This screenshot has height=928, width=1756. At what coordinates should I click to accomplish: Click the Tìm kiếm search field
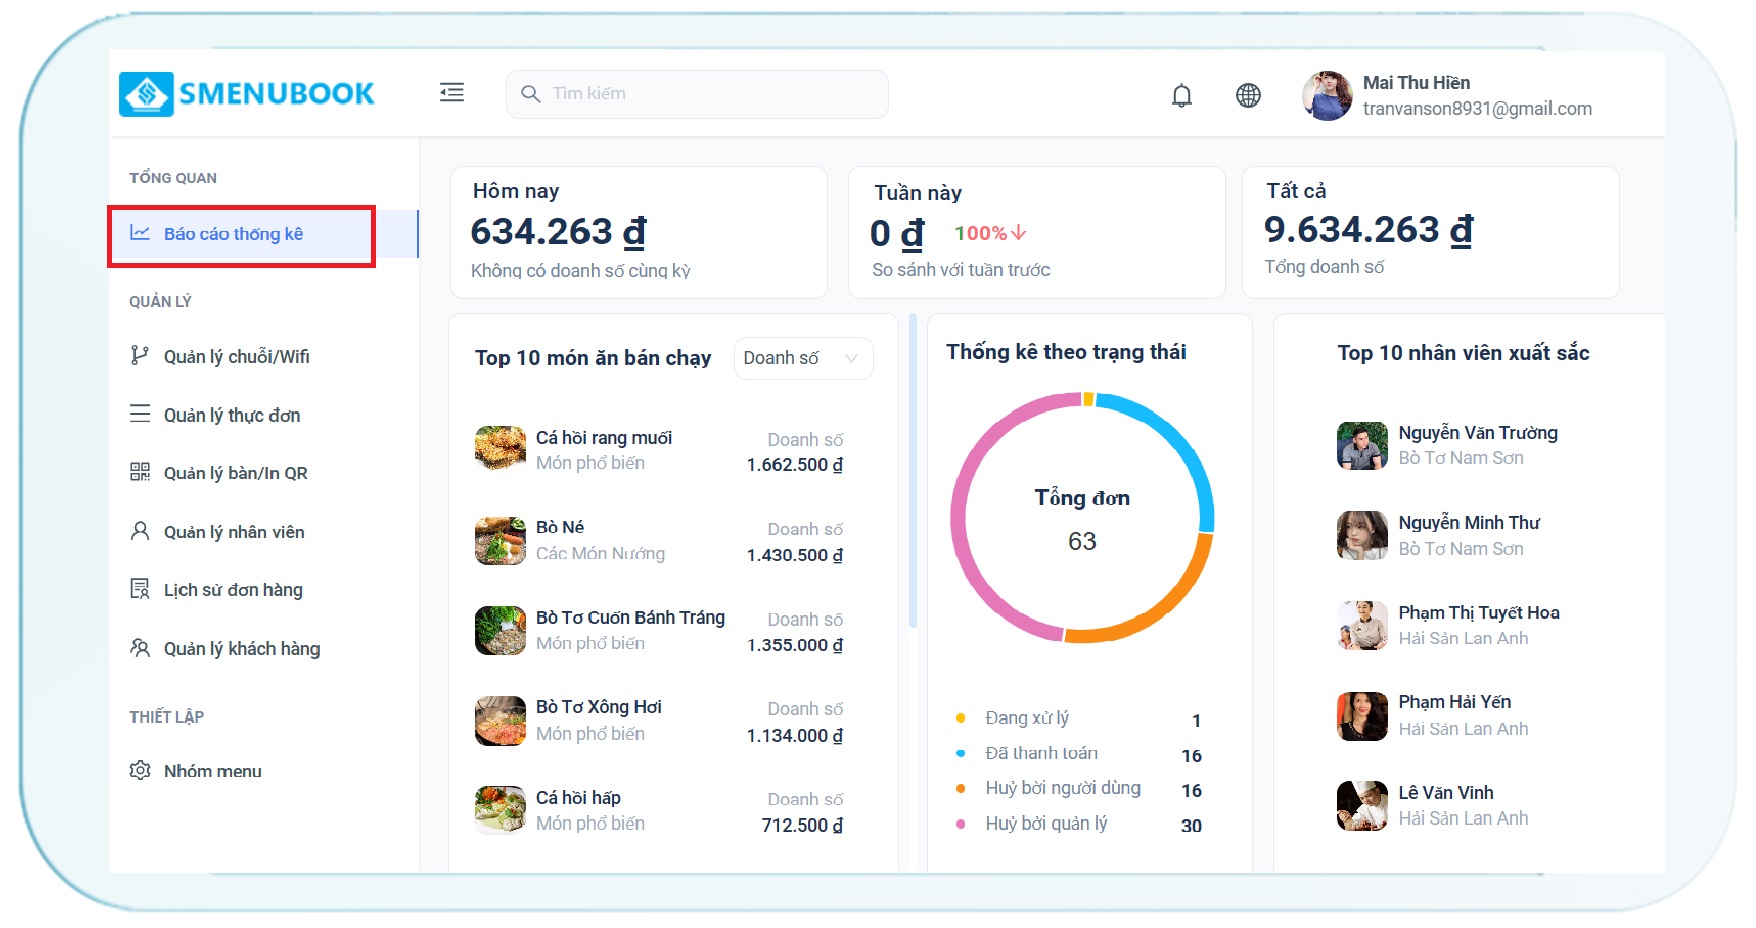coord(697,94)
